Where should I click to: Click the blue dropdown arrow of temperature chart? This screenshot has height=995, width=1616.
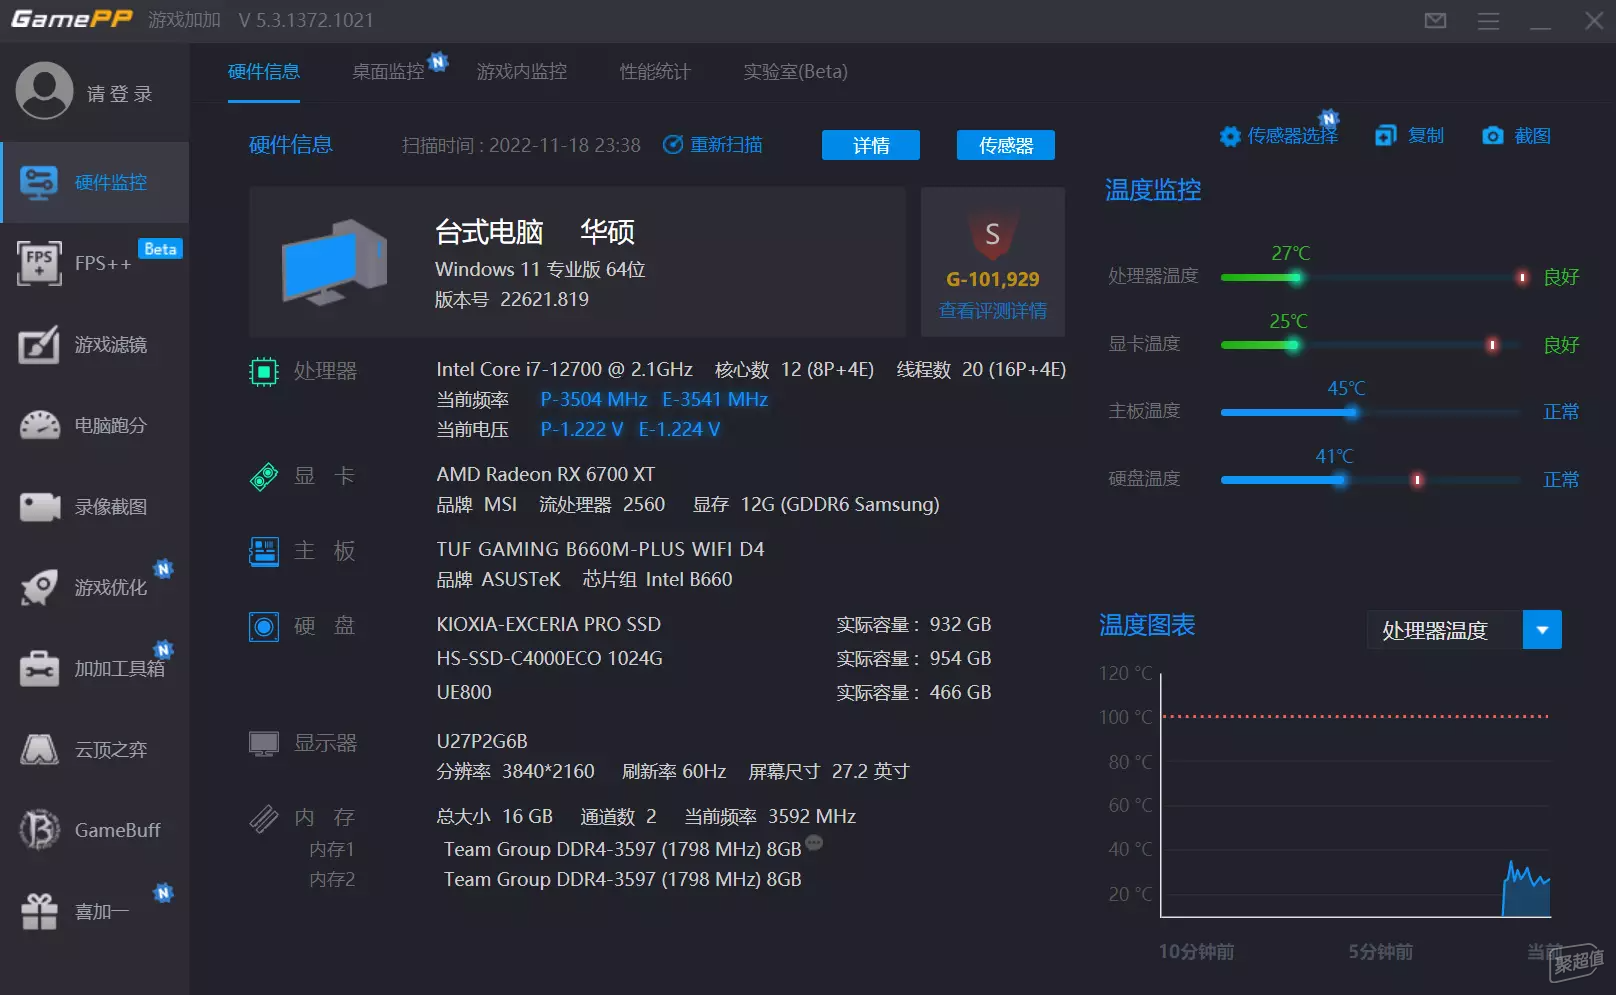click(1542, 630)
